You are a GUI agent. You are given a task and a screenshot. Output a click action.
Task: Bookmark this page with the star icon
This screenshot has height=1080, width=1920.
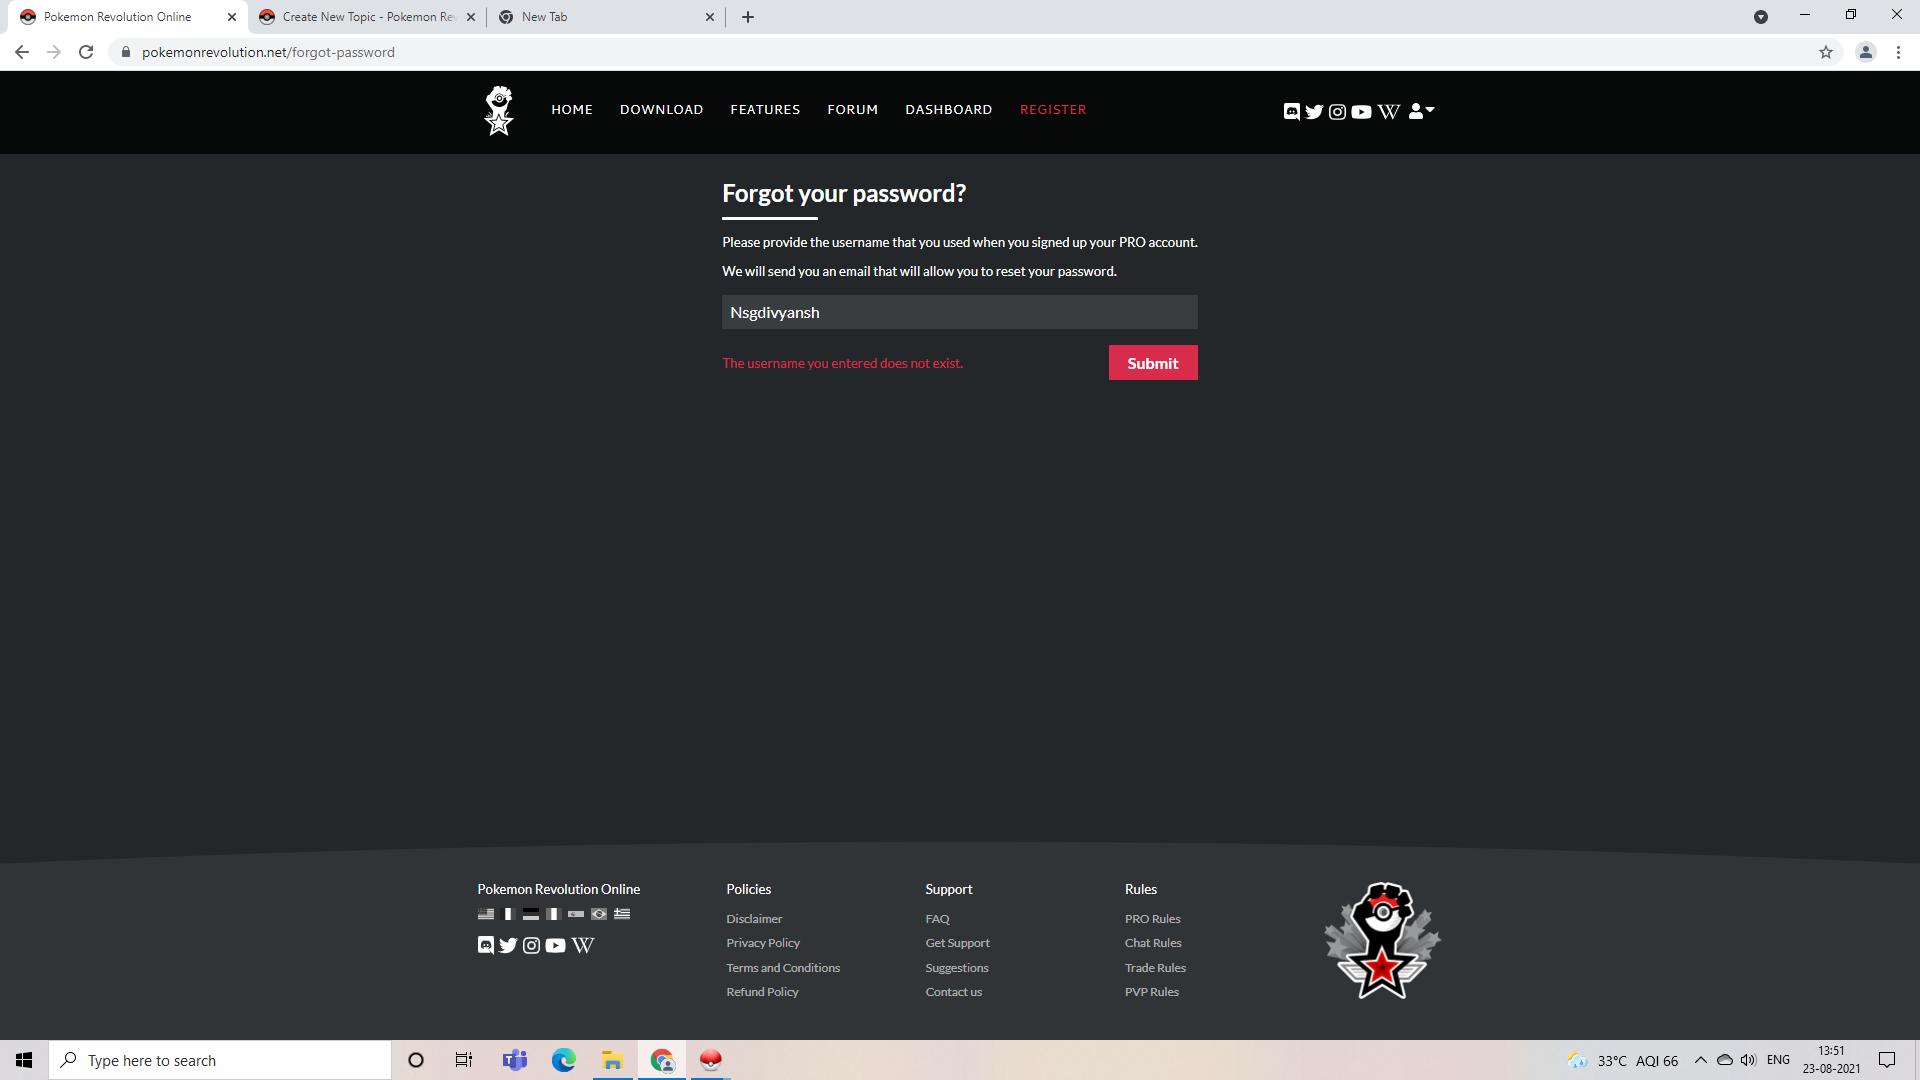coord(1826,52)
